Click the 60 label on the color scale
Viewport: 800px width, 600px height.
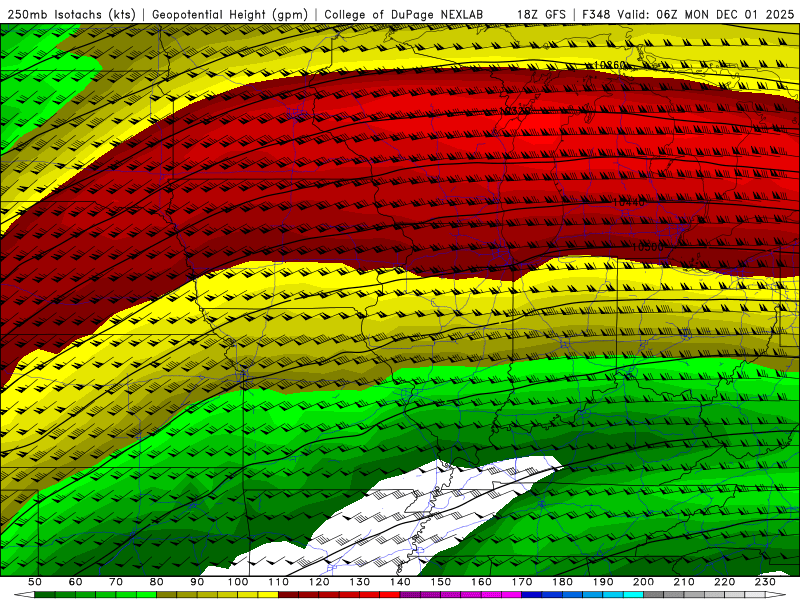click(76, 582)
